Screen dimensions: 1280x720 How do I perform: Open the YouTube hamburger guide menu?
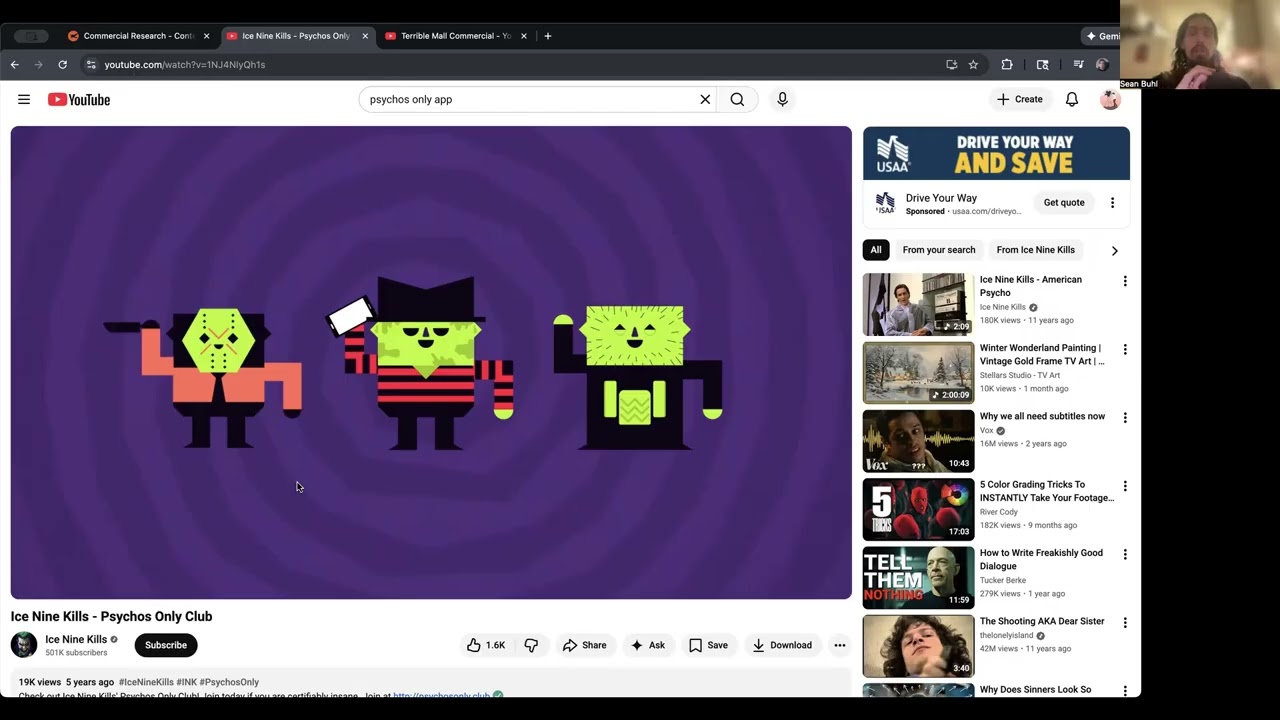[x=24, y=99]
